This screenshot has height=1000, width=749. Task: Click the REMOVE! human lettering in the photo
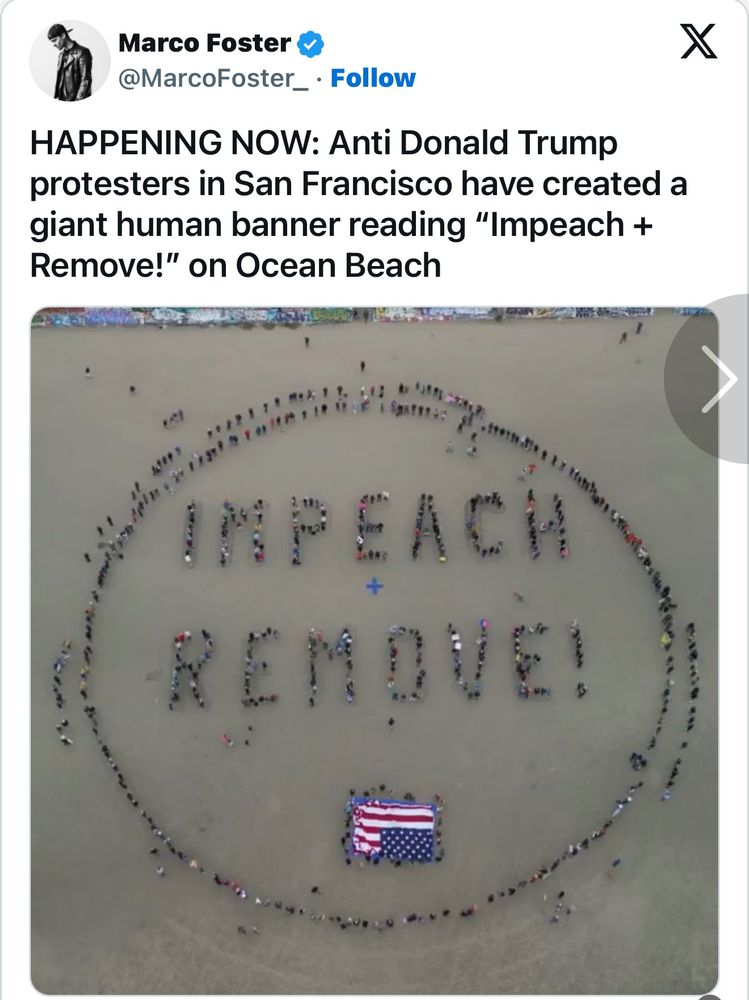coord(376,665)
